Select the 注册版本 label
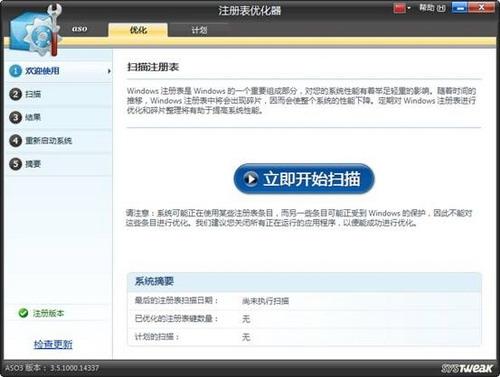500x377 pixels. click(x=48, y=313)
